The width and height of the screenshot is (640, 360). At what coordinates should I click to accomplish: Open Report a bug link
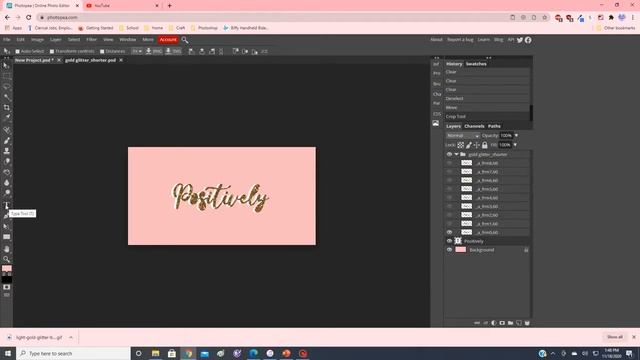[460, 40]
